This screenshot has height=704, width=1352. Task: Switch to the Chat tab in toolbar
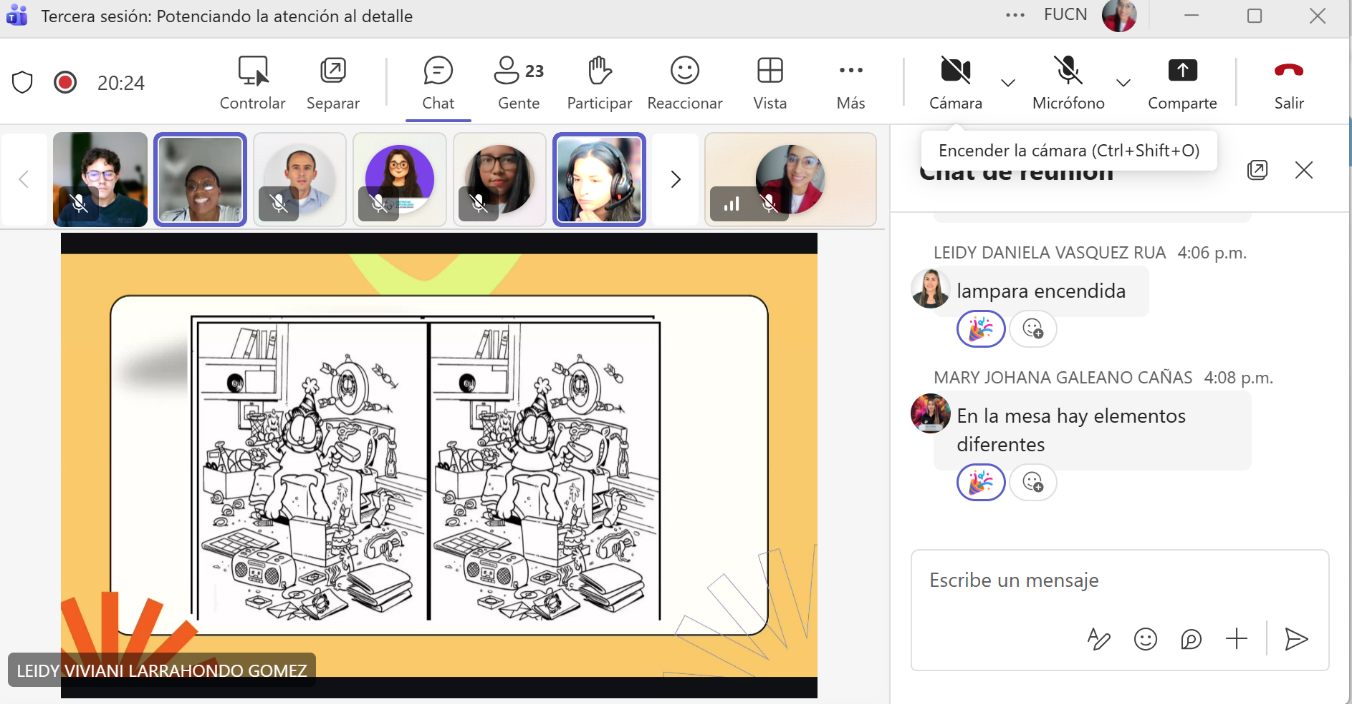coord(438,83)
